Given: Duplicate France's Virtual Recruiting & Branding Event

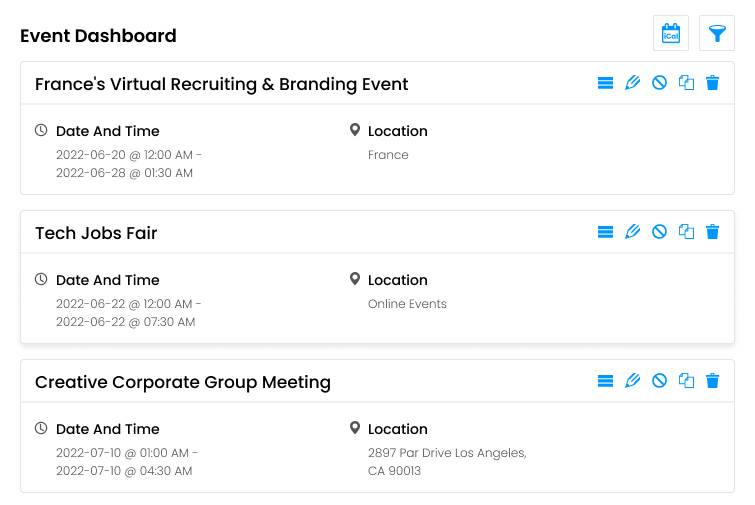Looking at the screenshot, I should point(686,83).
